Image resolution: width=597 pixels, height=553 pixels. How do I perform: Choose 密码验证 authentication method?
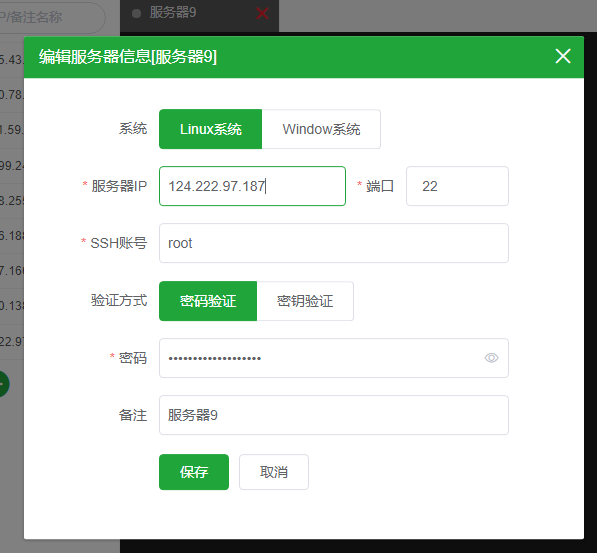(208, 301)
